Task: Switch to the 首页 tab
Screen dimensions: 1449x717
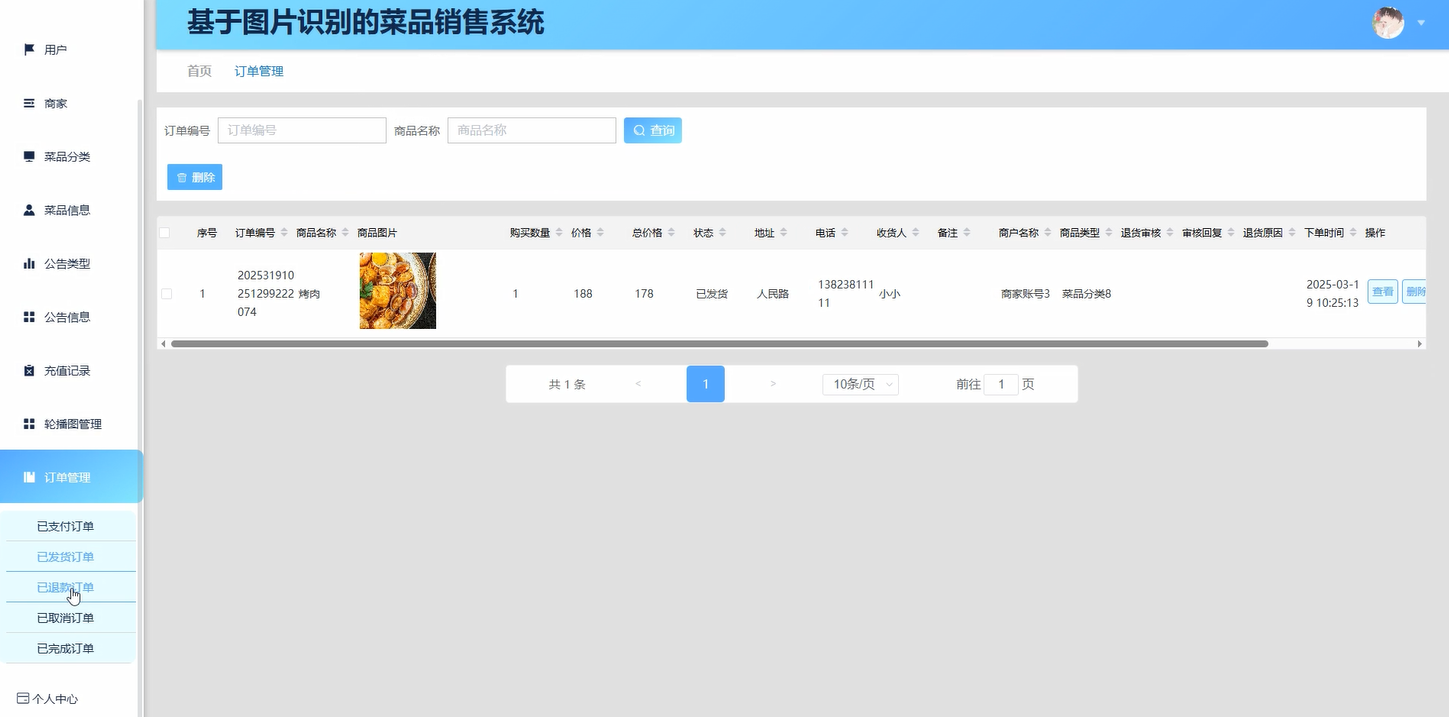Action: 198,71
